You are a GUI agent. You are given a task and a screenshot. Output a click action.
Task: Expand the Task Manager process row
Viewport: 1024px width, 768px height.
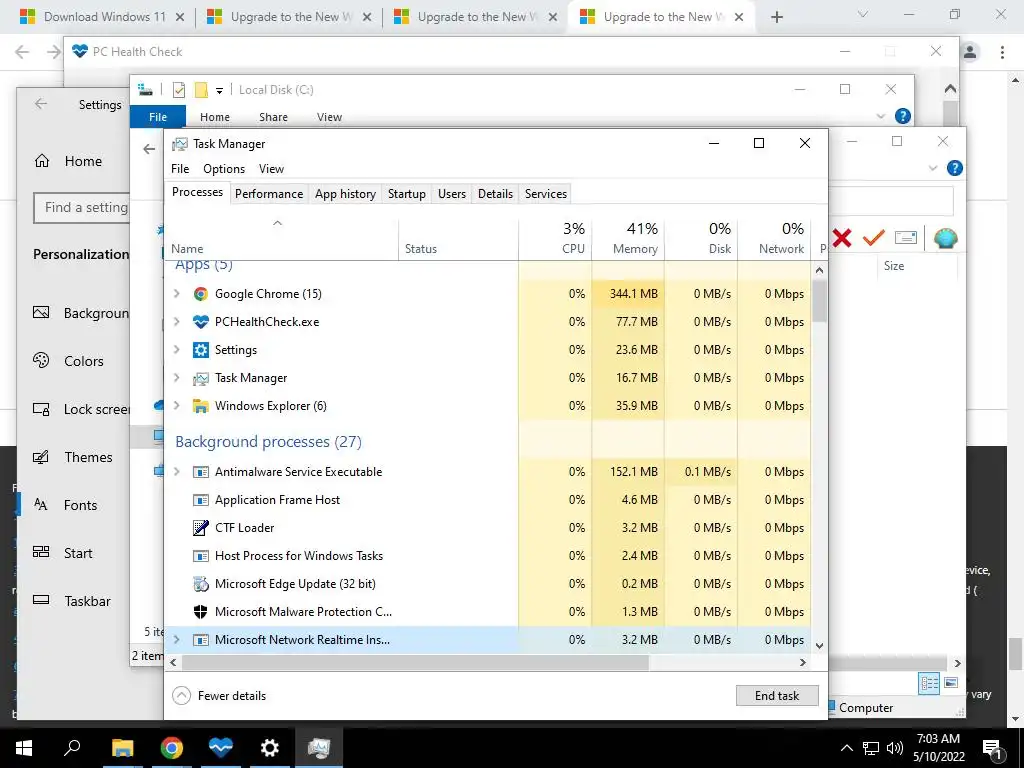(176, 378)
